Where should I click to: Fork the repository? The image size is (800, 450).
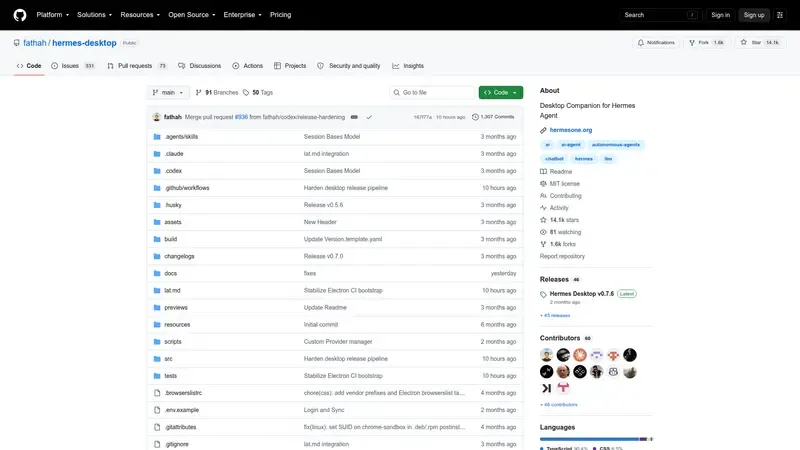pos(707,43)
